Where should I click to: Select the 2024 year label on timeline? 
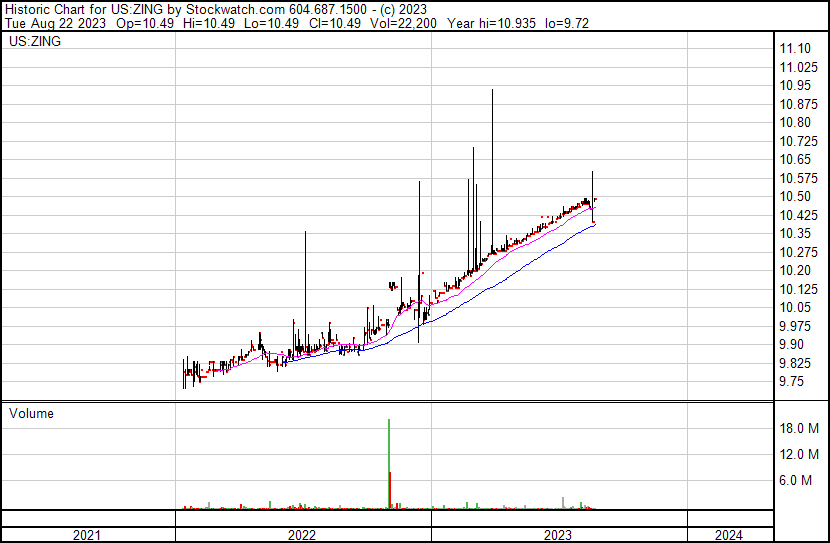[729, 535]
